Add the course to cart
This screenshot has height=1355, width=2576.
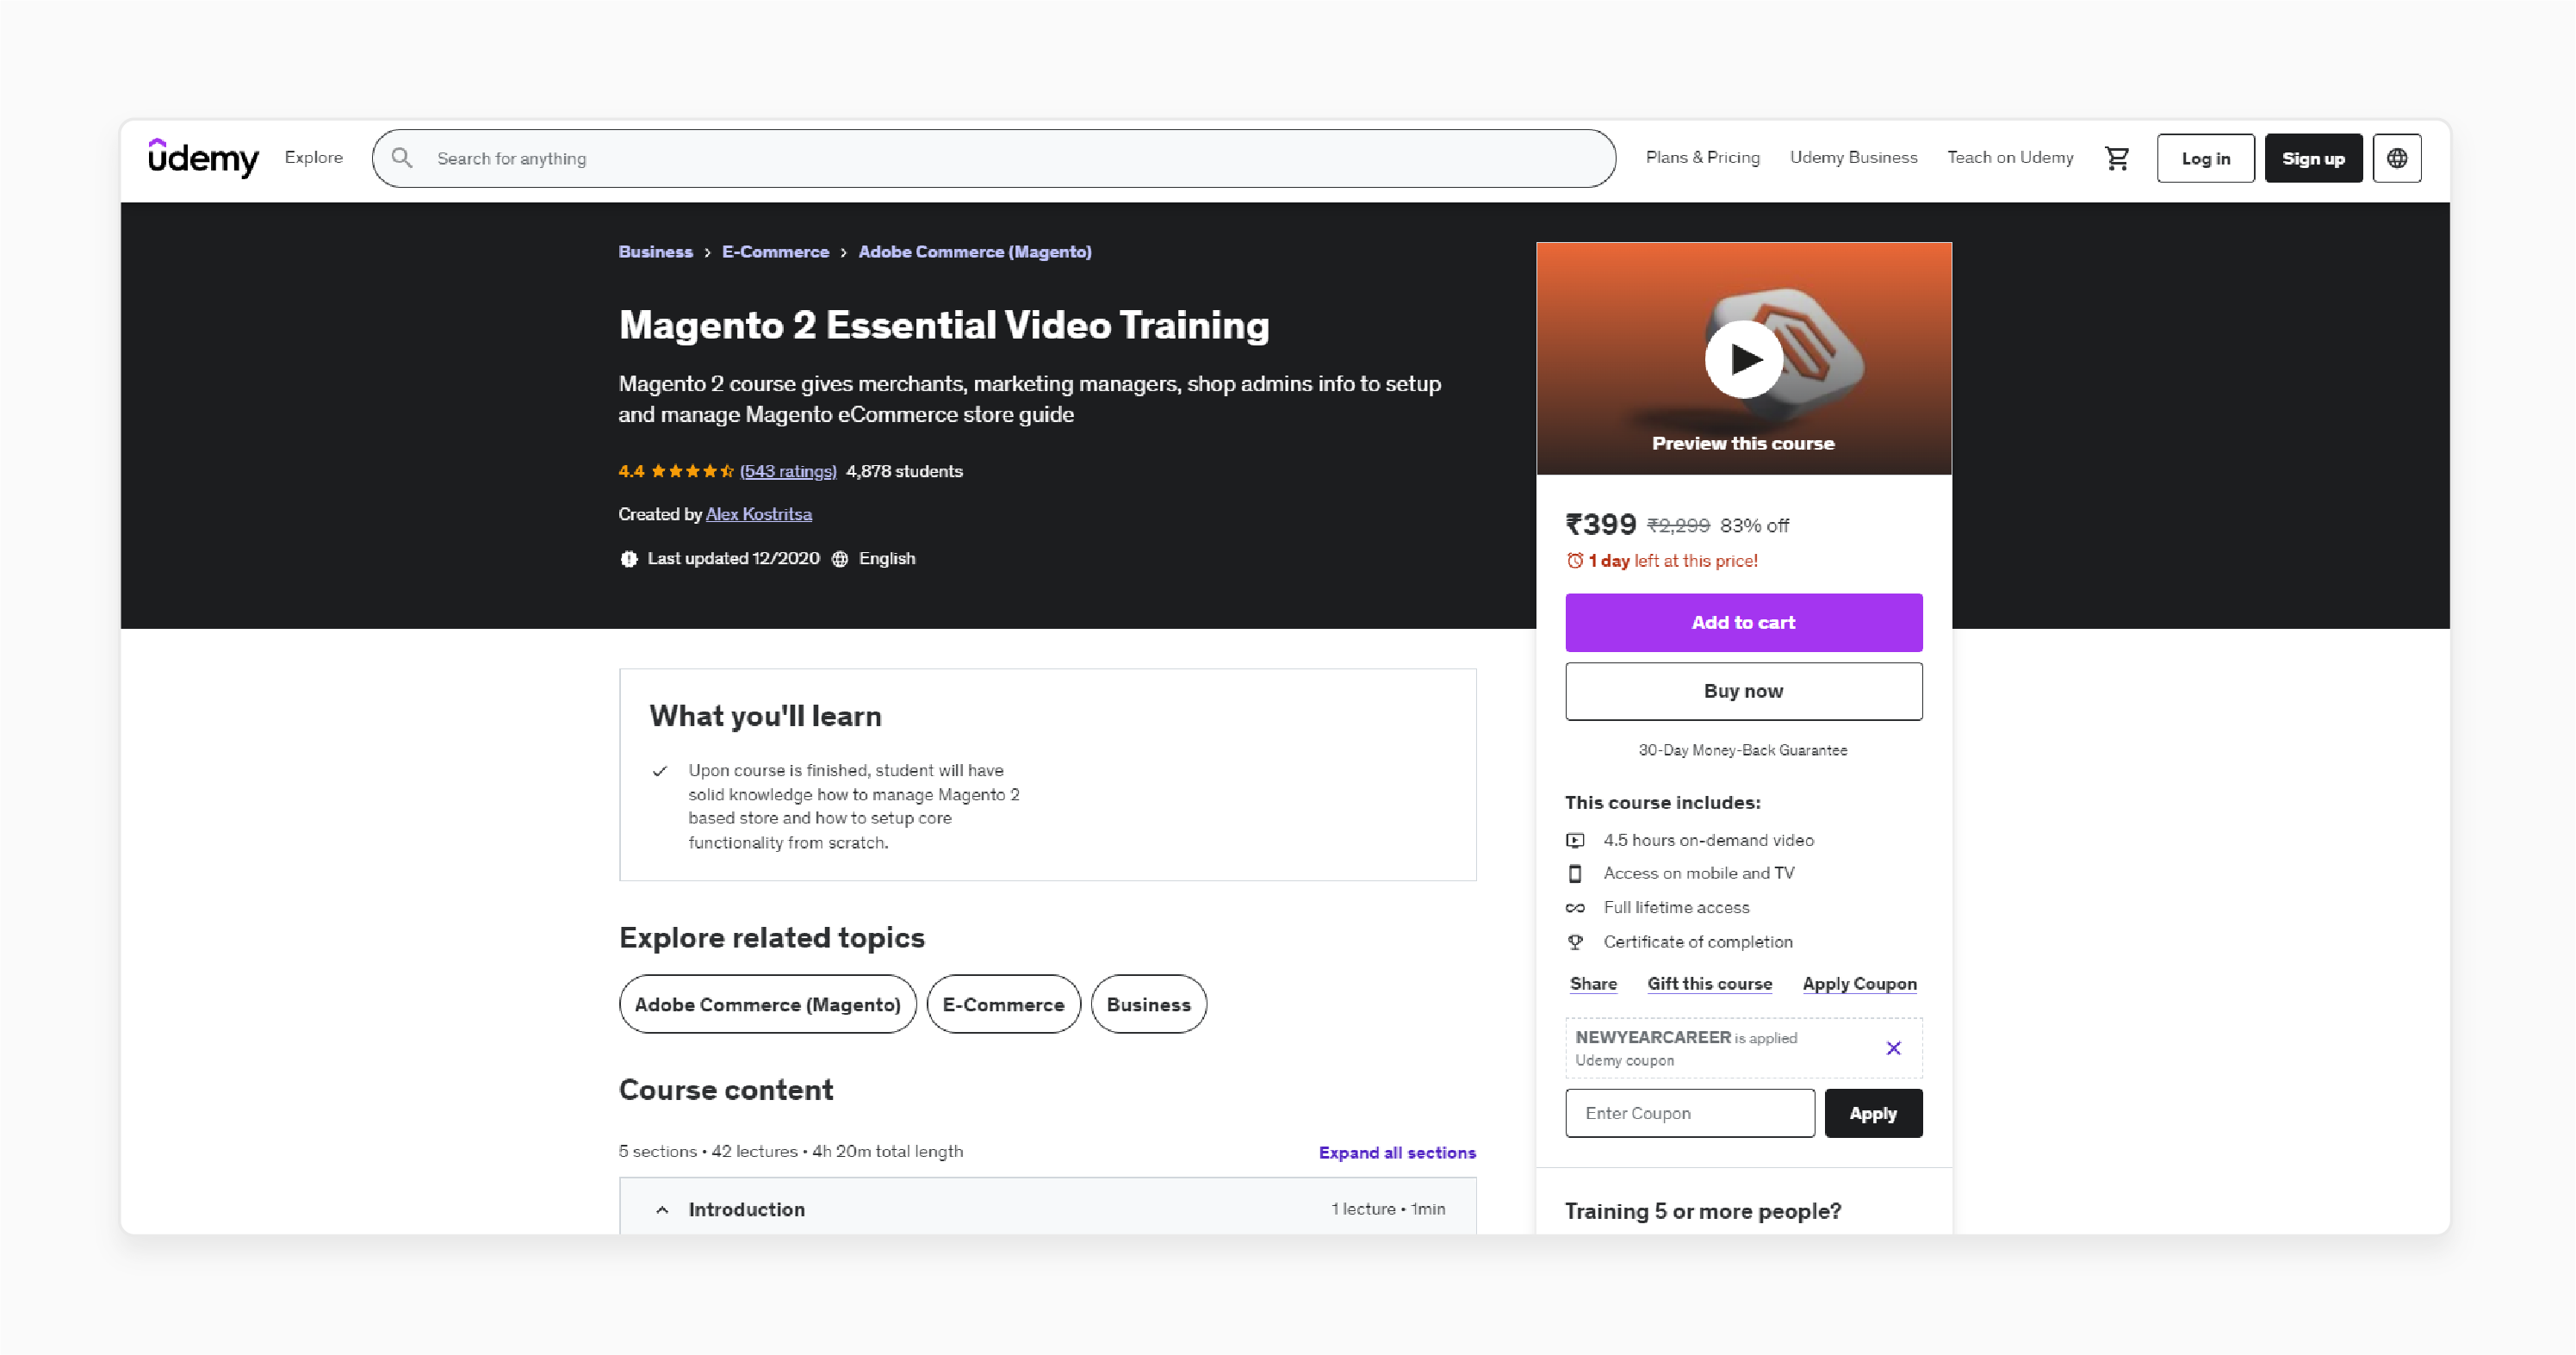pyautogui.click(x=1743, y=623)
